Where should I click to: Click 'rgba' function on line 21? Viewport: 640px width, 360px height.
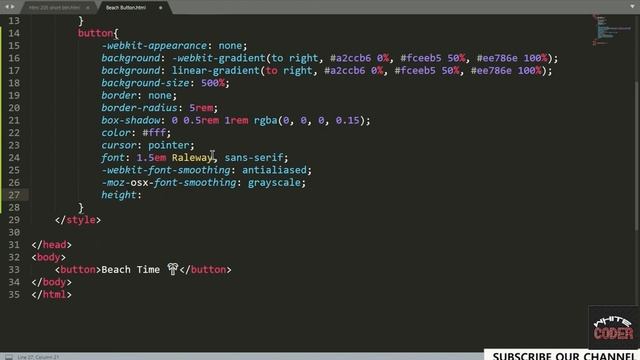point(265,120)
